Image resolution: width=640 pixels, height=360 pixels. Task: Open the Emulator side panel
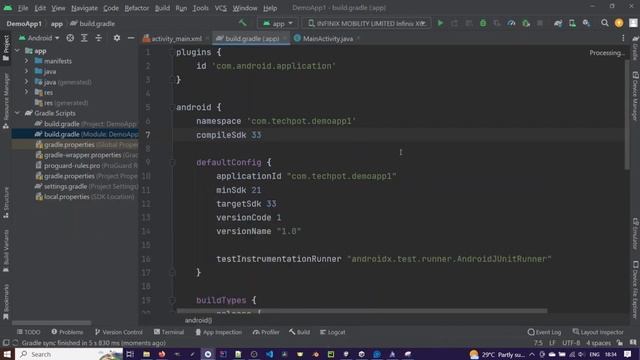635,234
